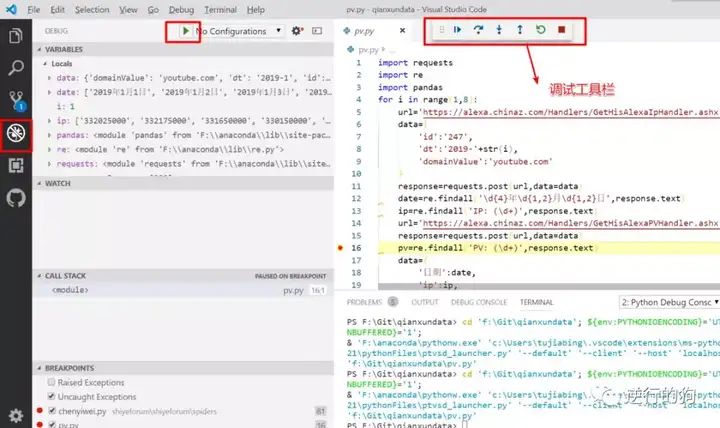Open the Debug view in the activity bar
720x428 pixels.
click(16, 134)
